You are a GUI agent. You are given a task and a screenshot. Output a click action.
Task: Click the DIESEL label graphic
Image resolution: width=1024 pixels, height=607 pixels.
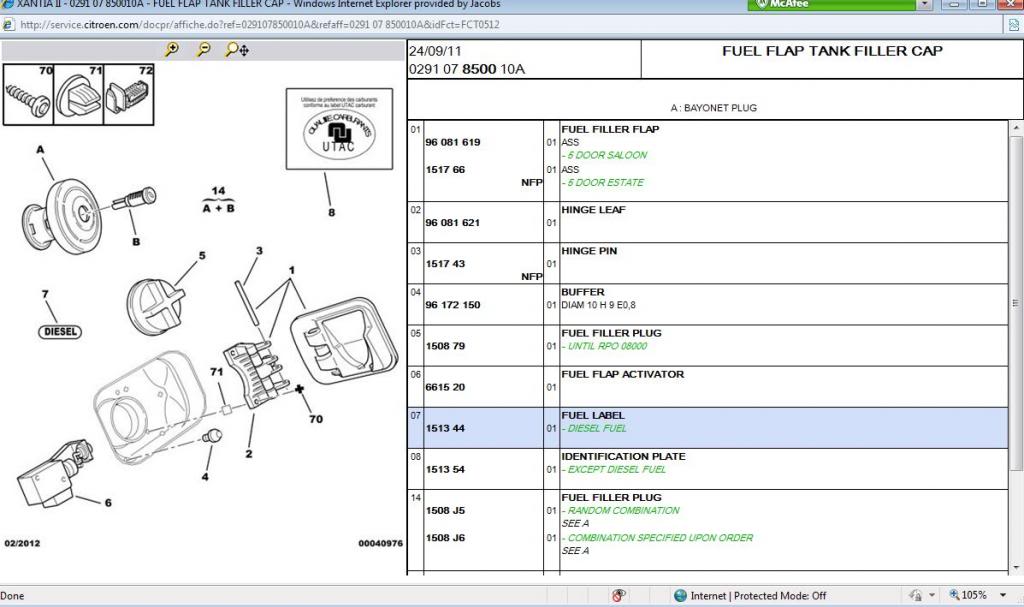[x=60, y=331]
